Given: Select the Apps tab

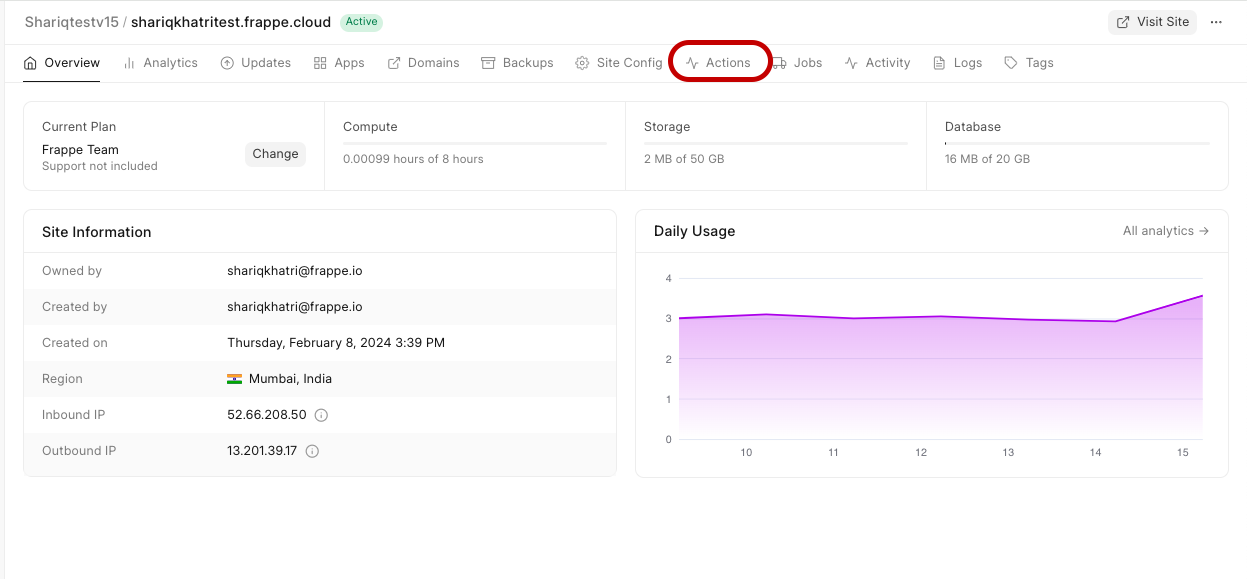Looking at the screenshot, I should (339, 63).
